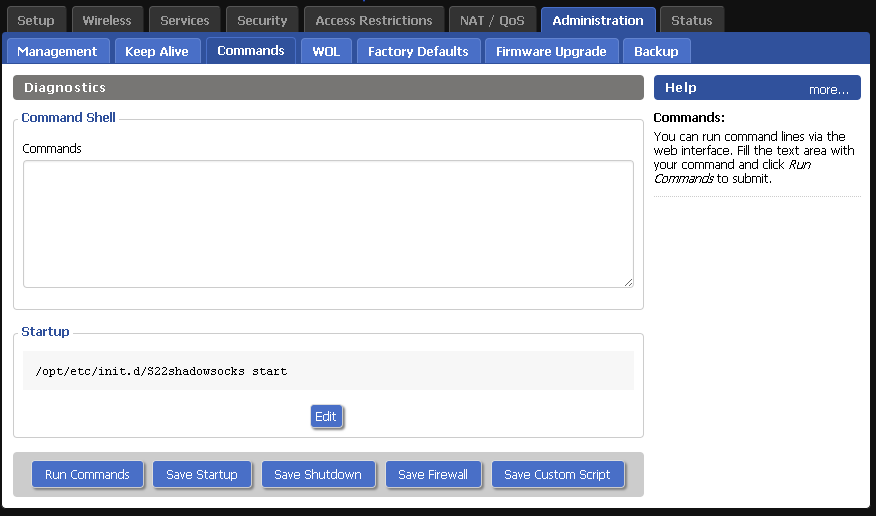Viewport: 876px width, 516px height.
Task: Click inside the Commands text area
Action: click(328, 224)
